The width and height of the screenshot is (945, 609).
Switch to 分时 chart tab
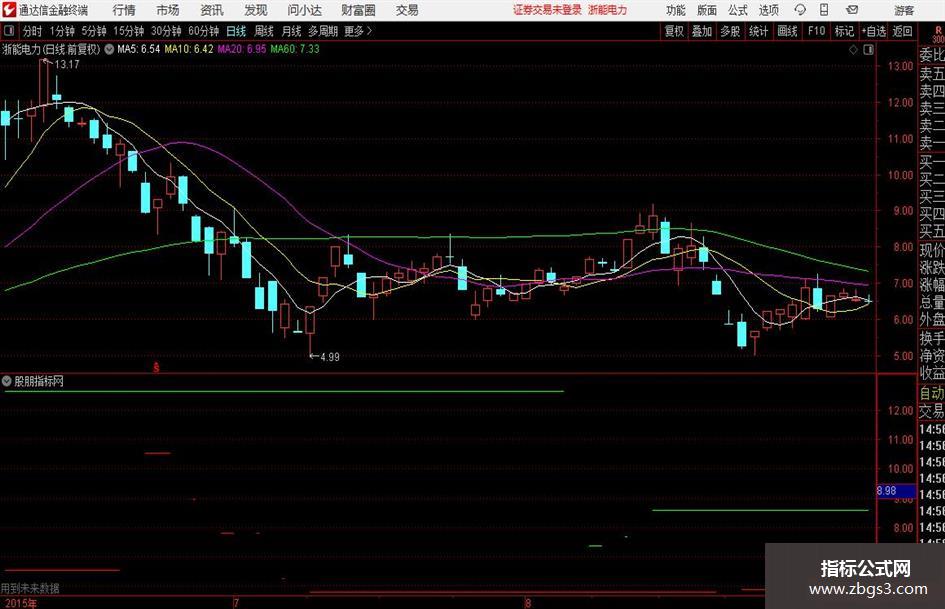tap(32, 31)
